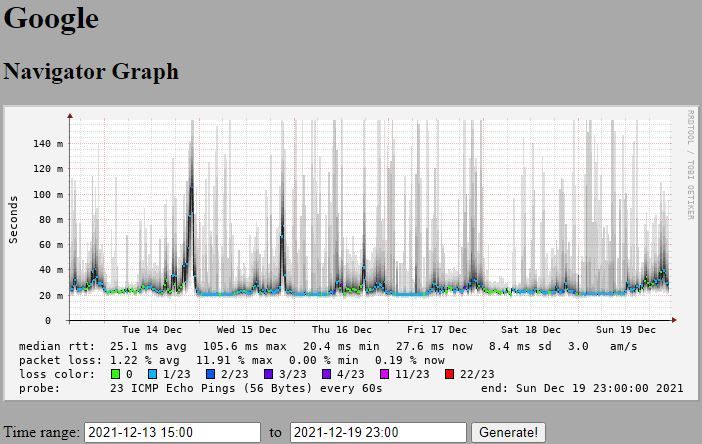Click the 1.22 % avg packet loss value
The height and width of the screenshot is (444, 702).
coord(145,360)
